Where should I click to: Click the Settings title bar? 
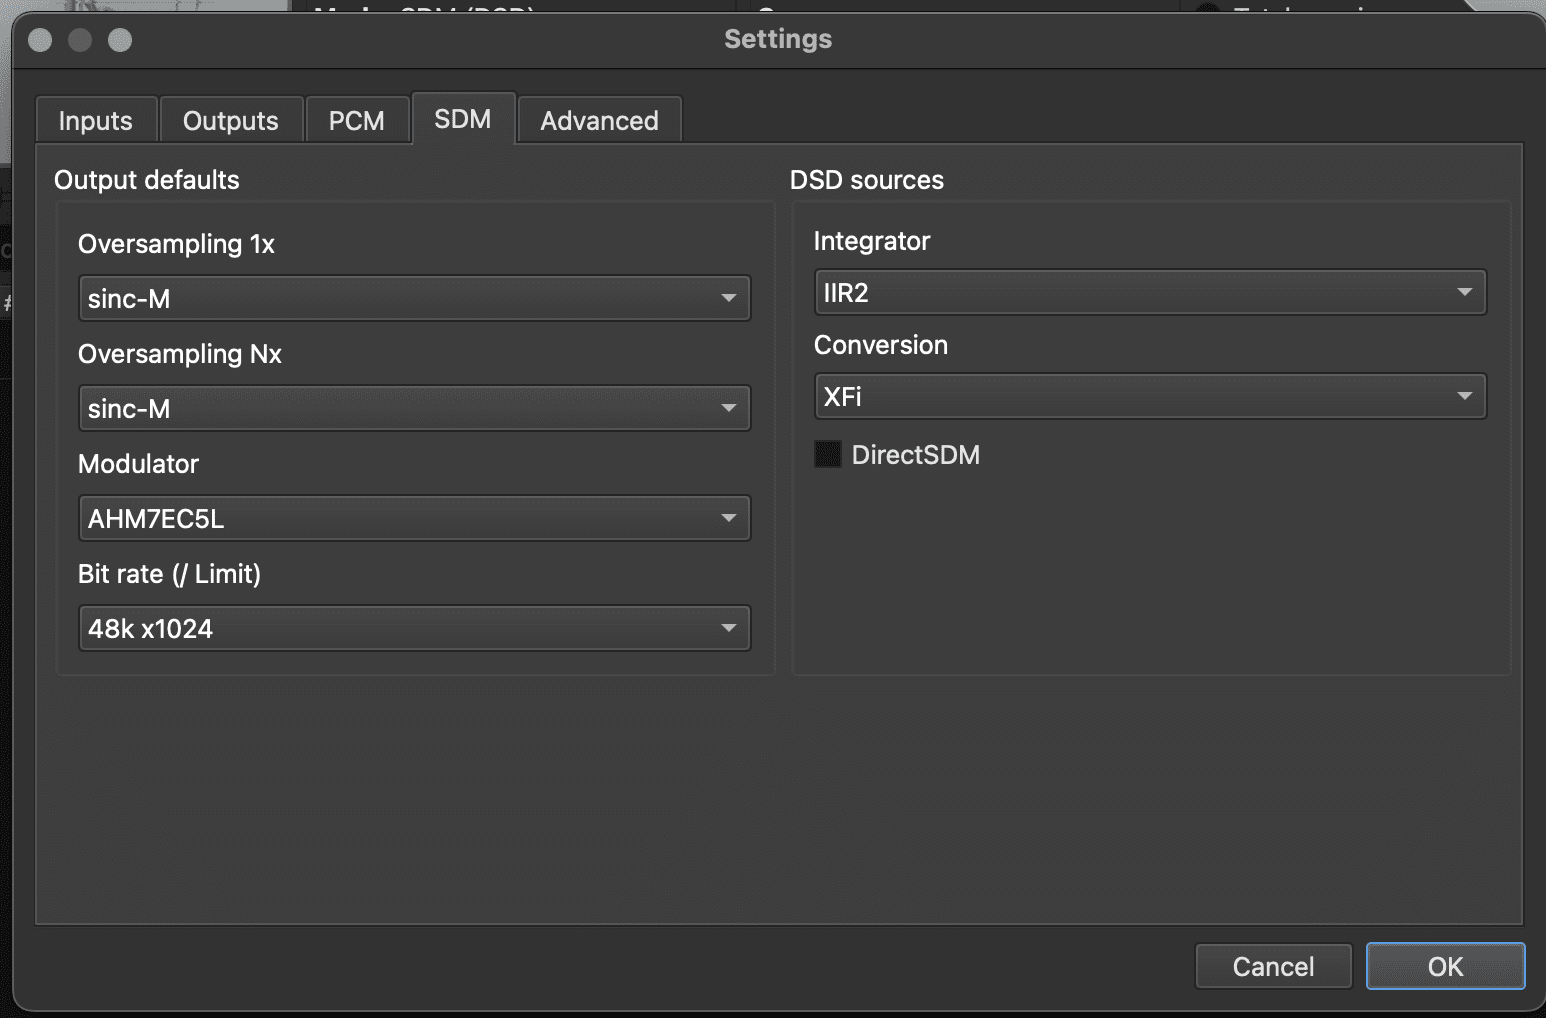click(778, 39)
